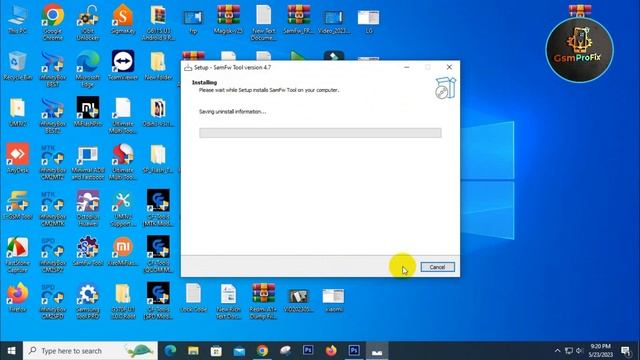Close the SamFw Tool Setup window
The height and width of the screenshot is (360, 640).
[x=449, y=67]
